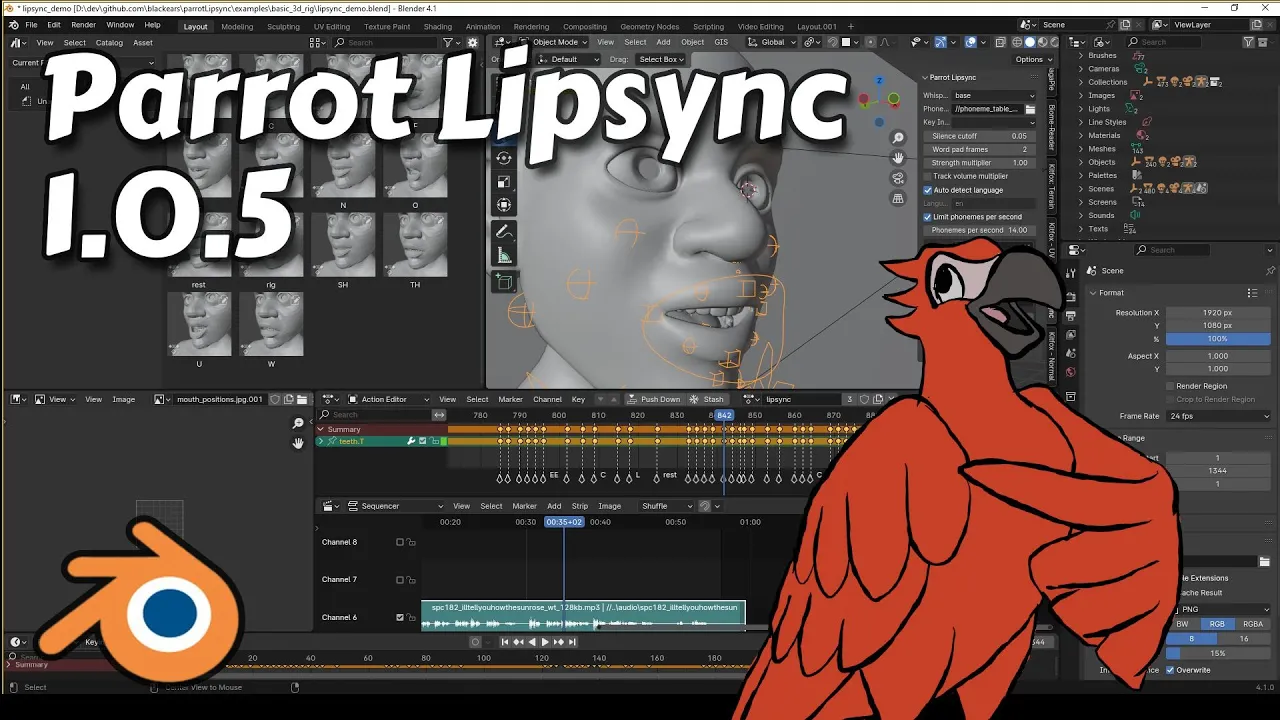
Task: Open World properties tab icon
Action: tap(1070, 372)
